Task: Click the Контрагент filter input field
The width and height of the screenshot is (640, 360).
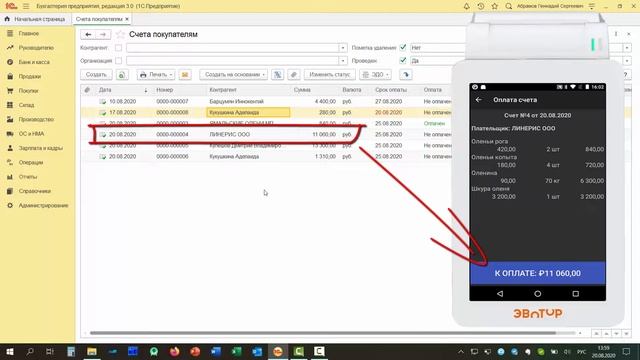Action: click(x=233, y=48)
